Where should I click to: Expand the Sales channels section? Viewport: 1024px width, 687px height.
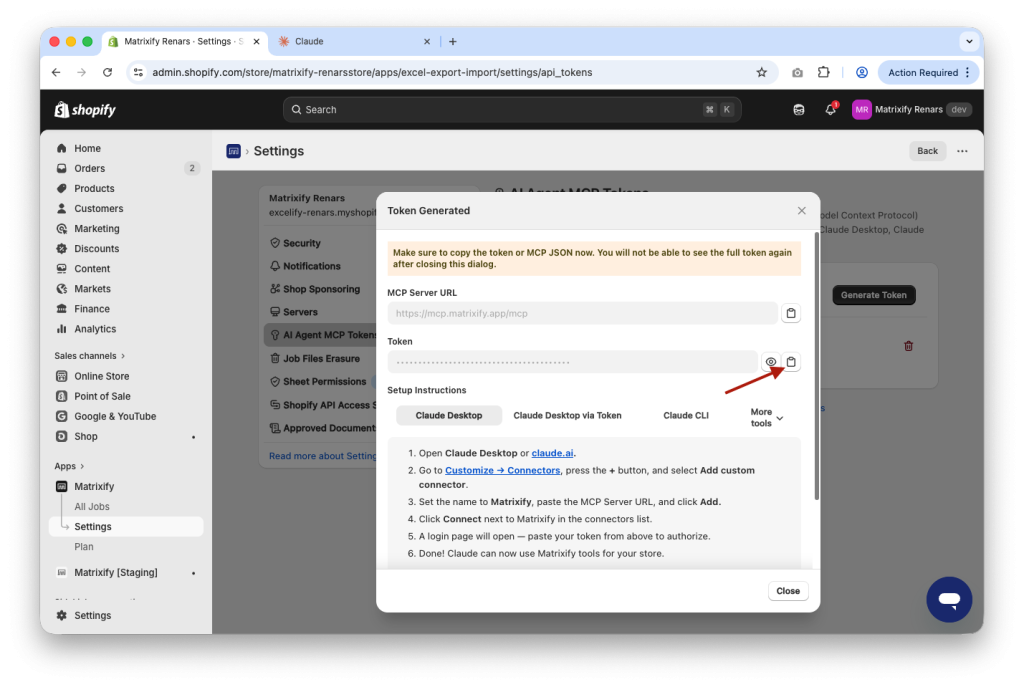pyautogui.click(x=88, y=355)
